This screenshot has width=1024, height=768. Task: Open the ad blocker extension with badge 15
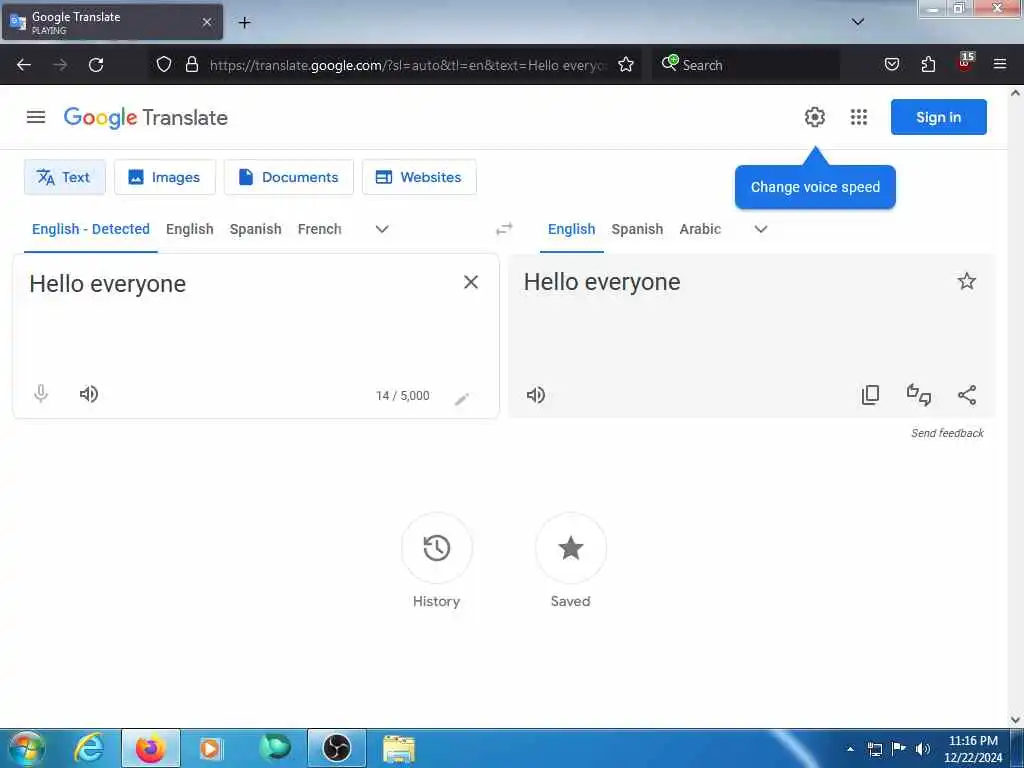[x=965, y=63]
